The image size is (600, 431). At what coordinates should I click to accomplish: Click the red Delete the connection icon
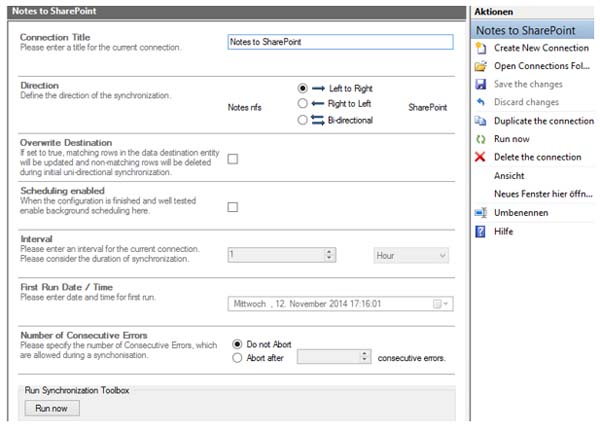click(x=481, y=157)
